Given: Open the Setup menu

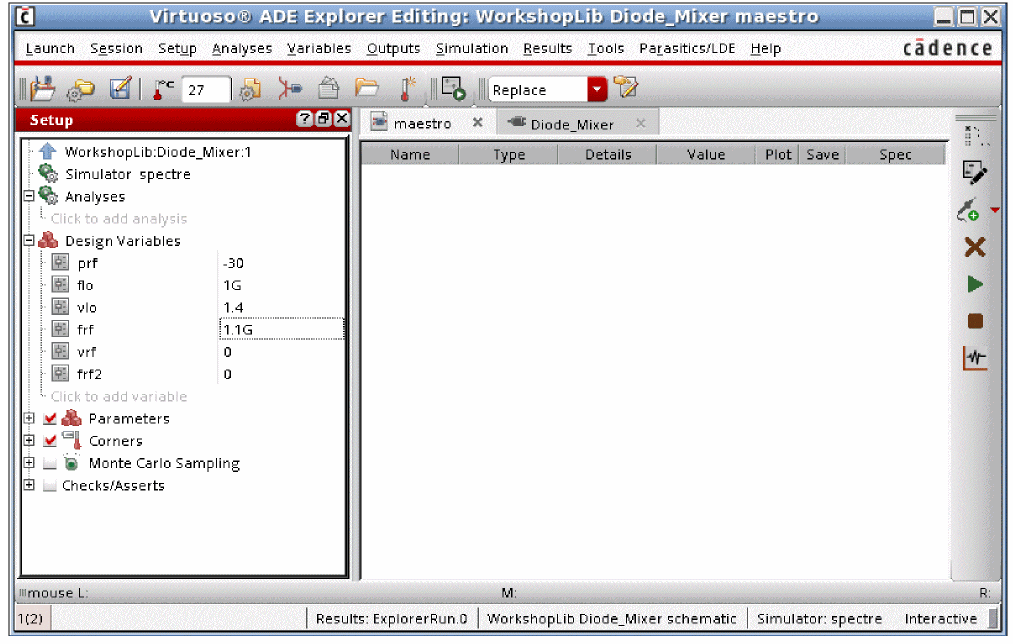Looking at the screenshot, I should click(177, 48).
